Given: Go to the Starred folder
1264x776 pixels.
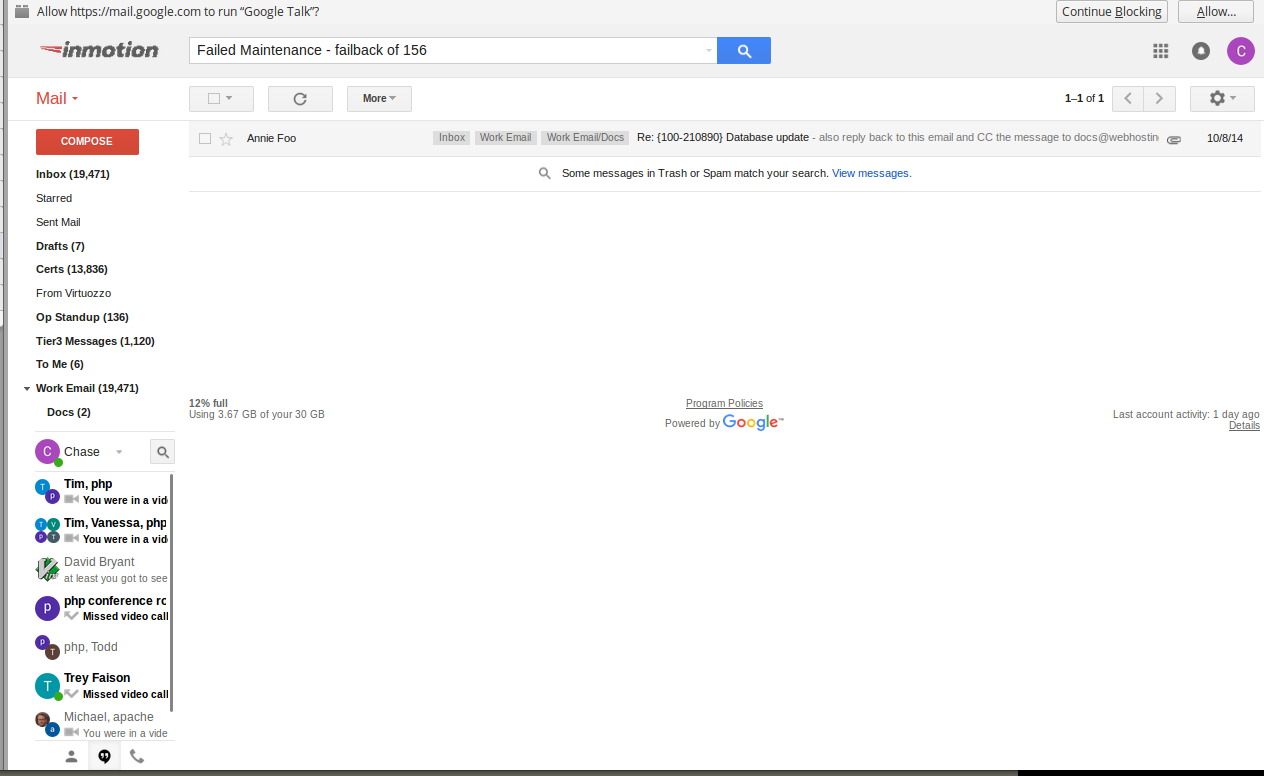Looking at the screenshot, I should (x=54, y=198).
